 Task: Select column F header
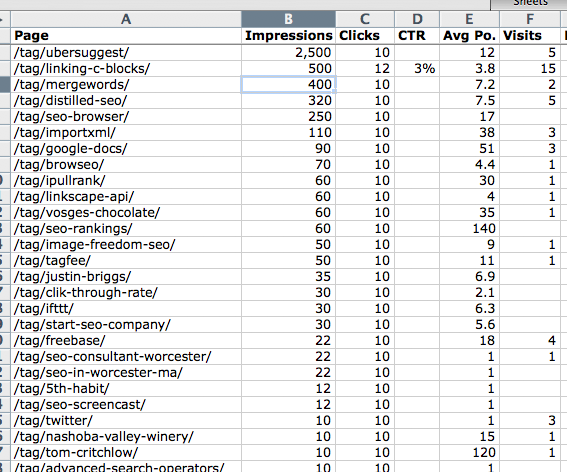pyautogui.click(x=530, y=19)
